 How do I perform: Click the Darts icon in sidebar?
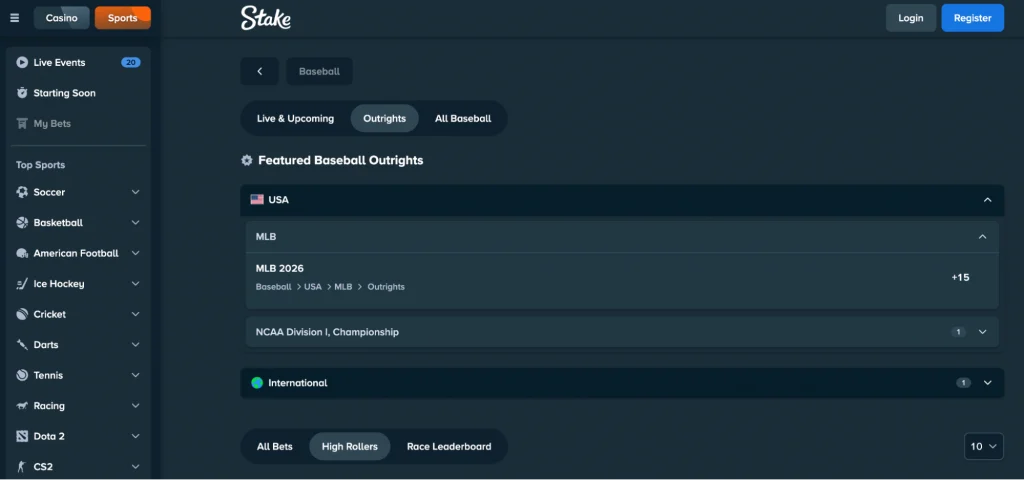point(22,345)
